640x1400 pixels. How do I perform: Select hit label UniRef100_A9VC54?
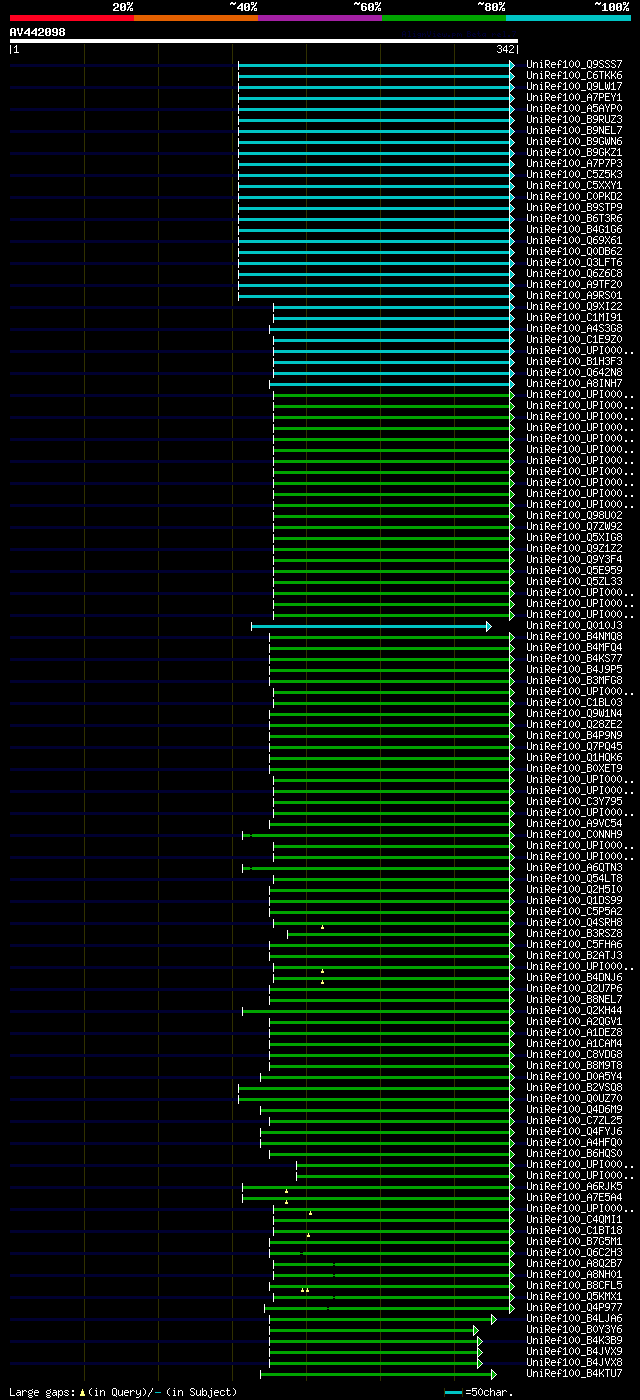(x=574, y=823)
